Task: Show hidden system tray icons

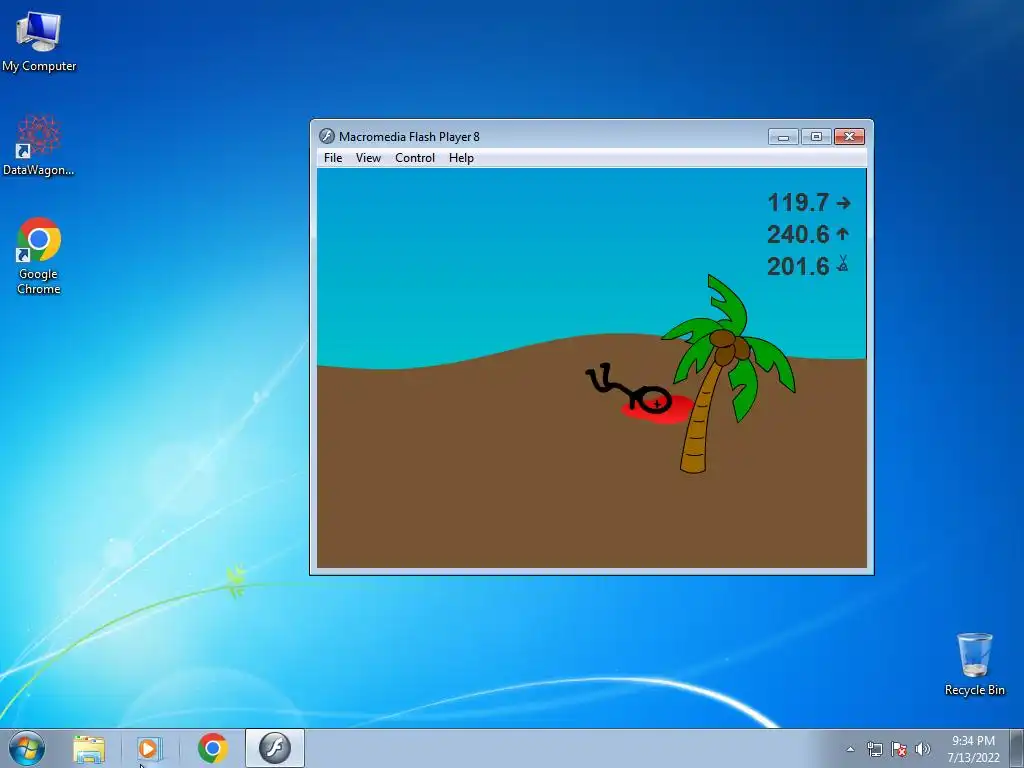Action: [x=850, y=749]
